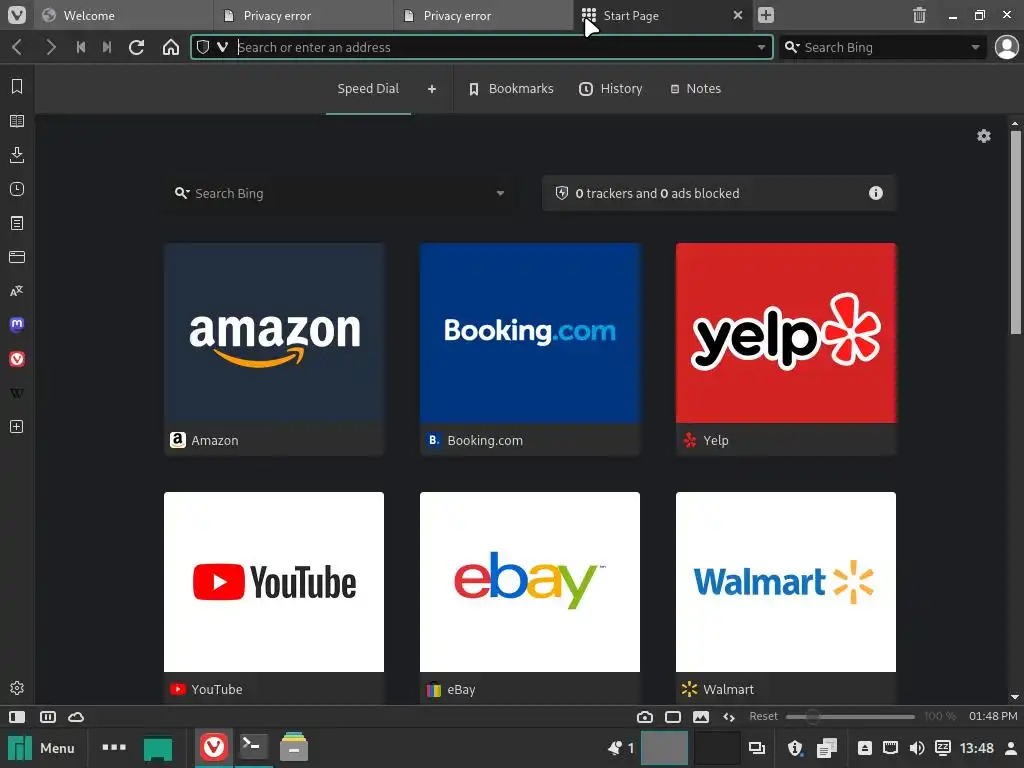Open a new tab with plus button
The height and width of the screenshot is (768, 1024).
[766, 15]
